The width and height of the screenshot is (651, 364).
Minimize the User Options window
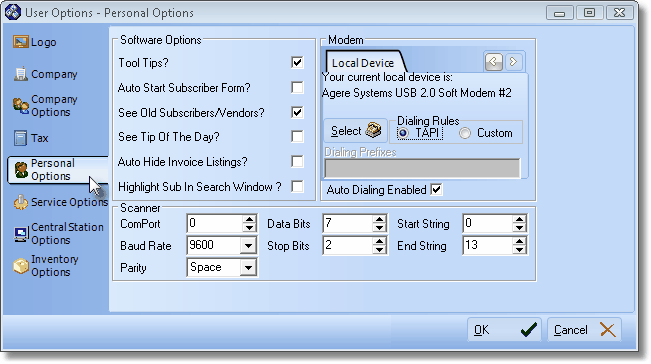tap(559, 13)
